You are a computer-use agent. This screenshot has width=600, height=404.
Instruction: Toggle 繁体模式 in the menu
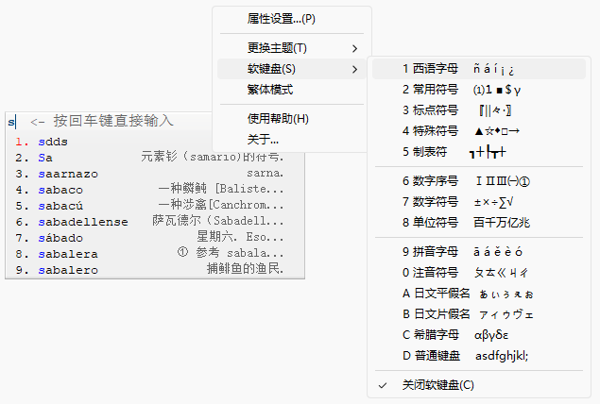tap(270, 89)
